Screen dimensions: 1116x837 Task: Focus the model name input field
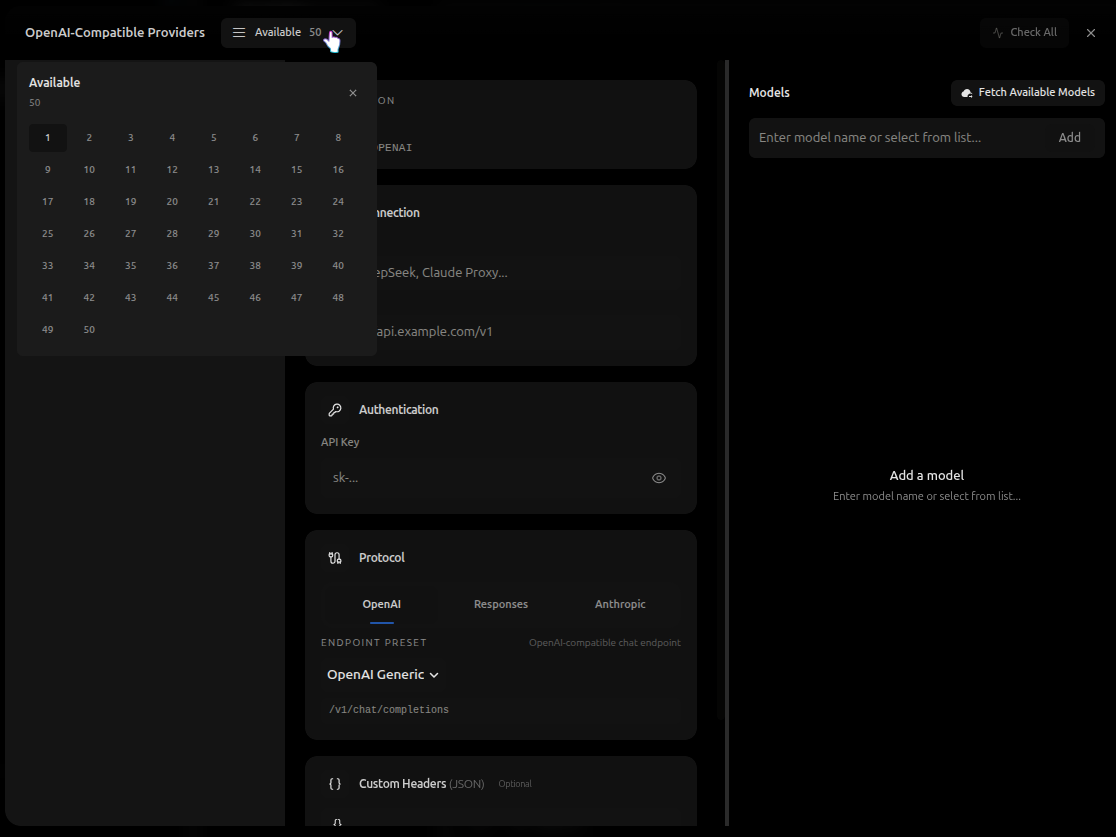click(897, 138)
